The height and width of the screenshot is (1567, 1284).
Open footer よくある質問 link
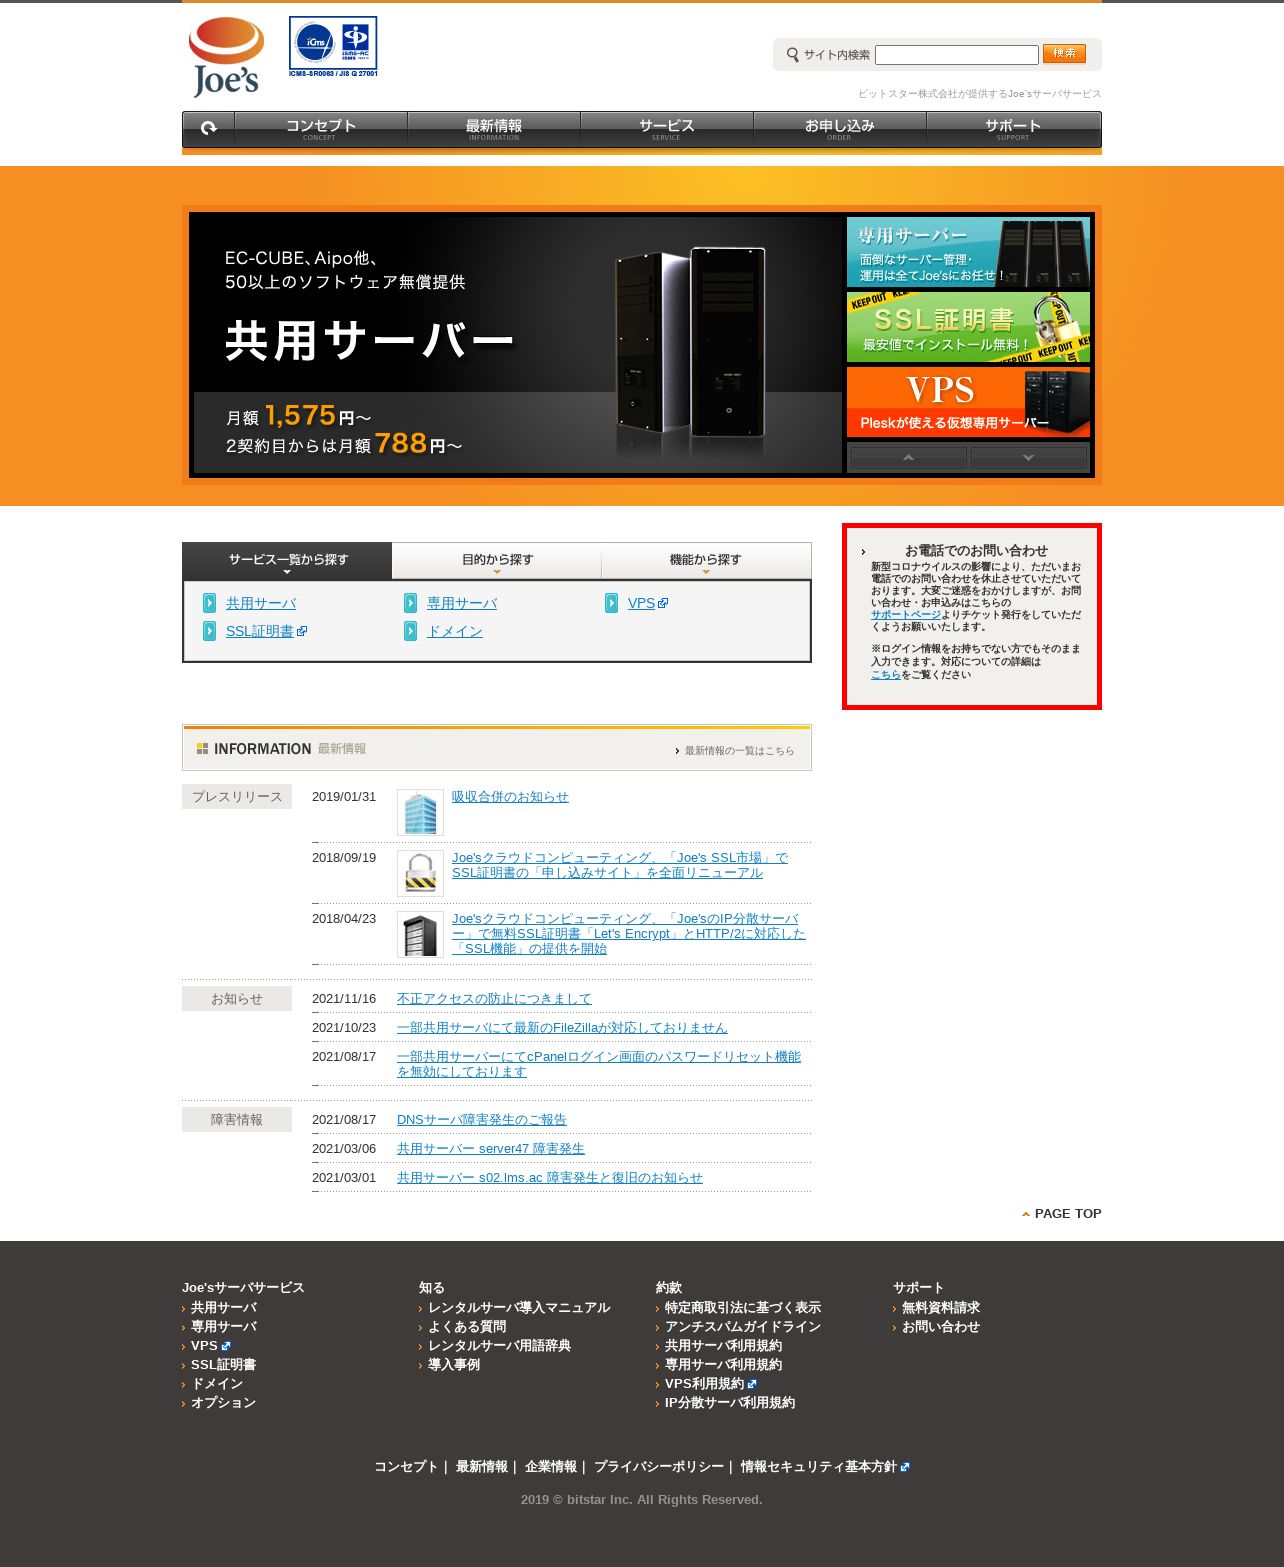(x=467, y=1327)
